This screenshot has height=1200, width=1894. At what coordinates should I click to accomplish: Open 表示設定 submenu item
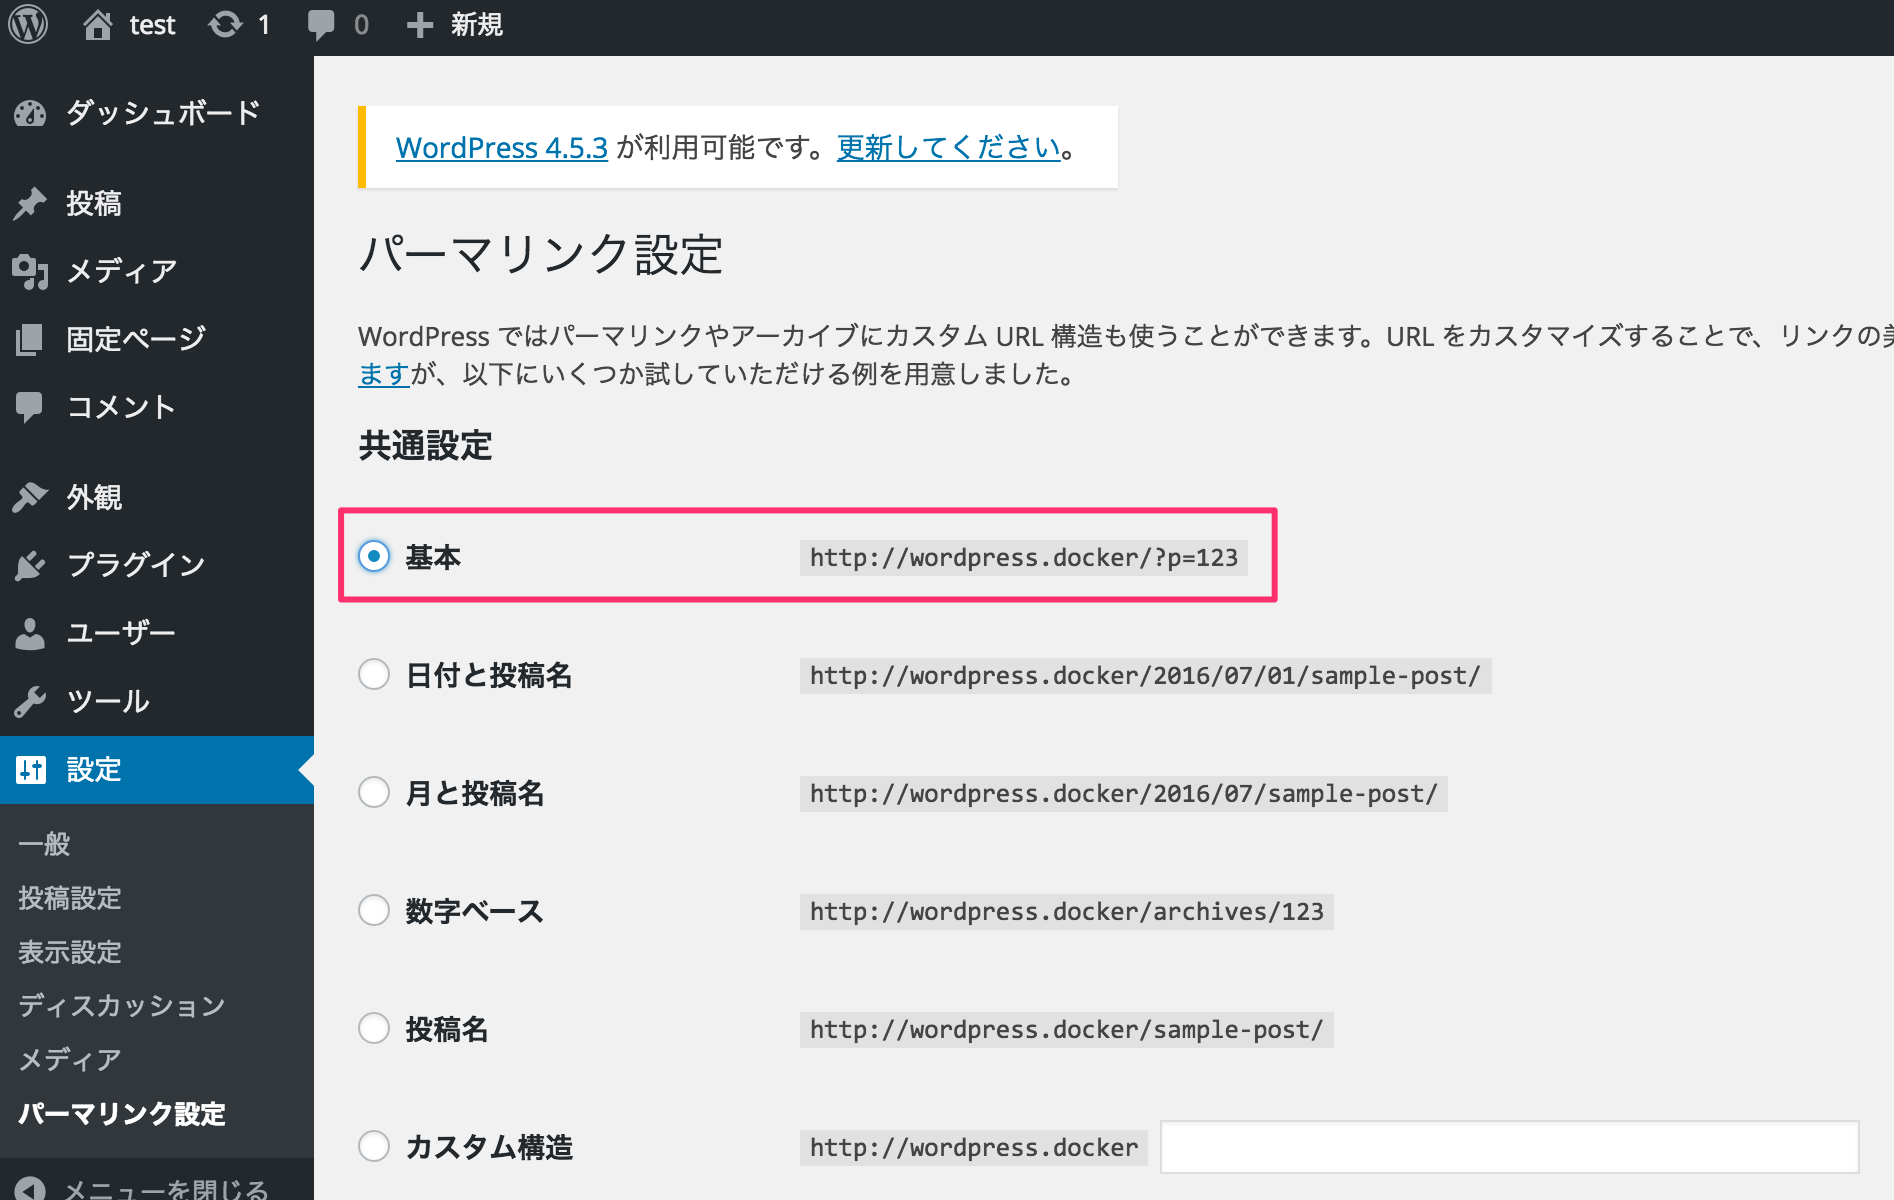[69, 952]
